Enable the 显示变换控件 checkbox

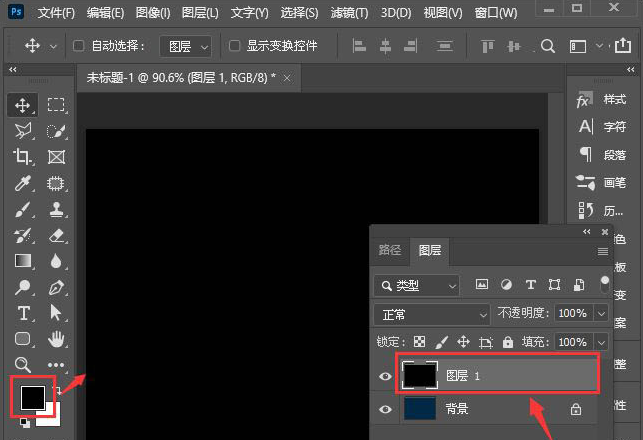(x=234, y=46)
